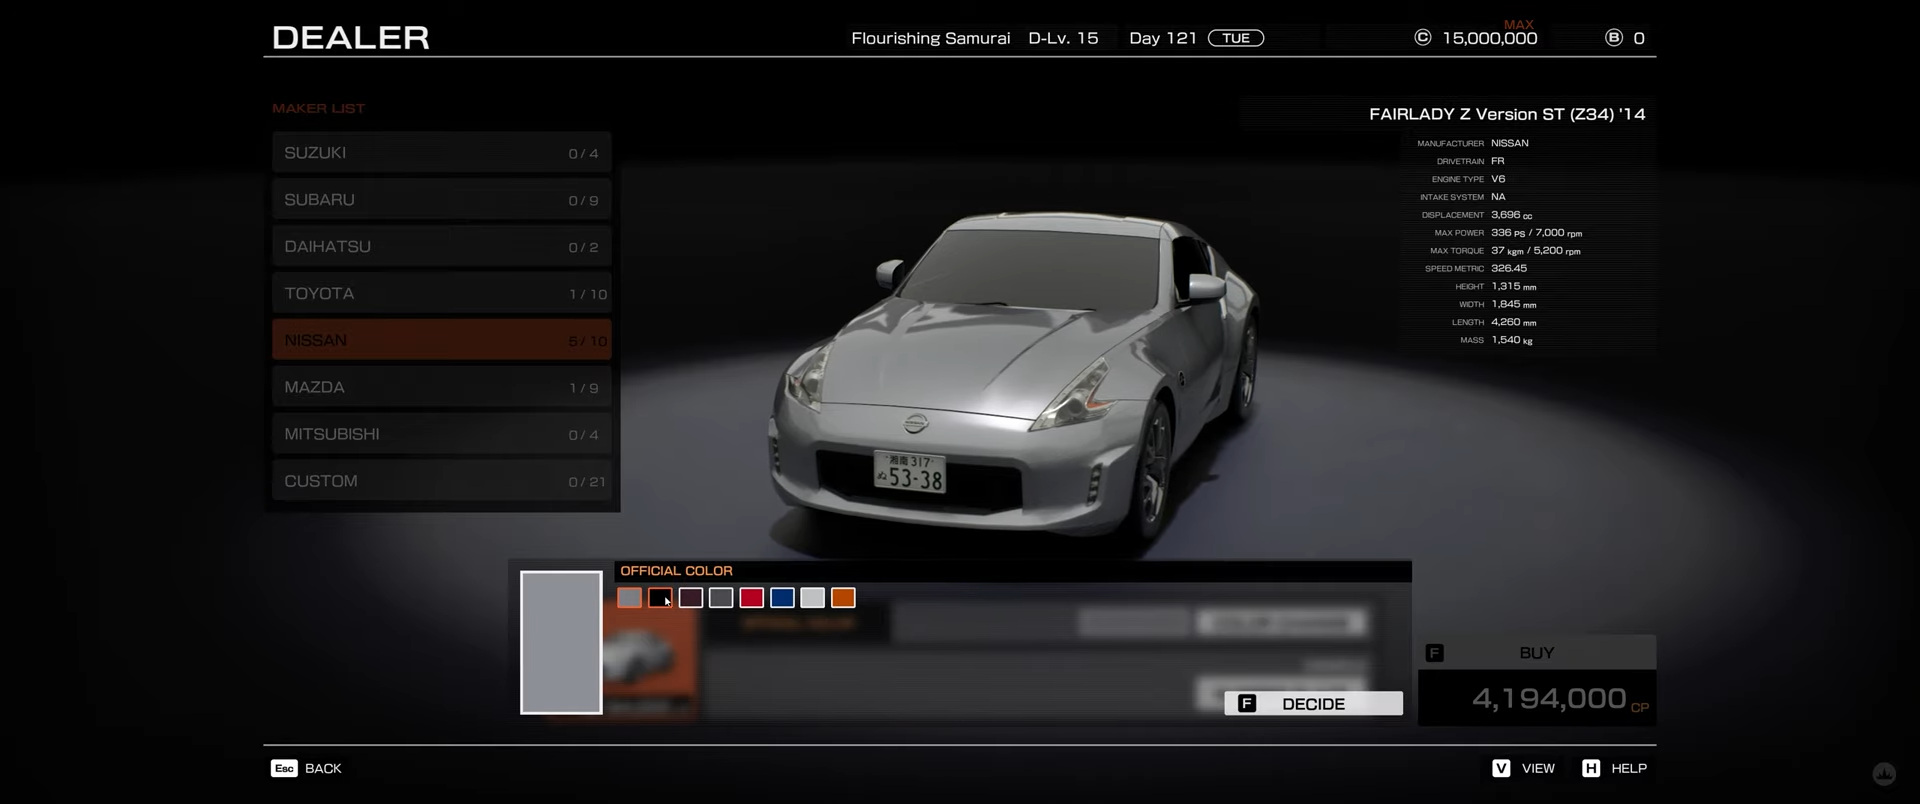Viewport: 1920px width, 804px height.
Task: Select the TOYOTA maker row
Action: (441, 293)
